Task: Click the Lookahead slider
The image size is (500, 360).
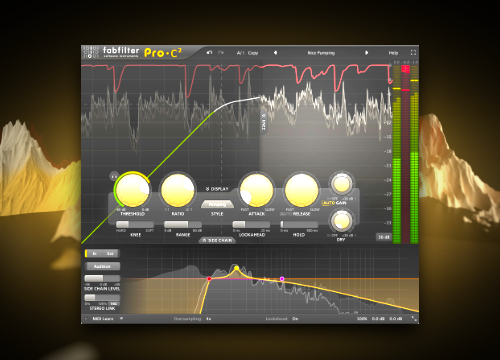Action: pos(251,224)
